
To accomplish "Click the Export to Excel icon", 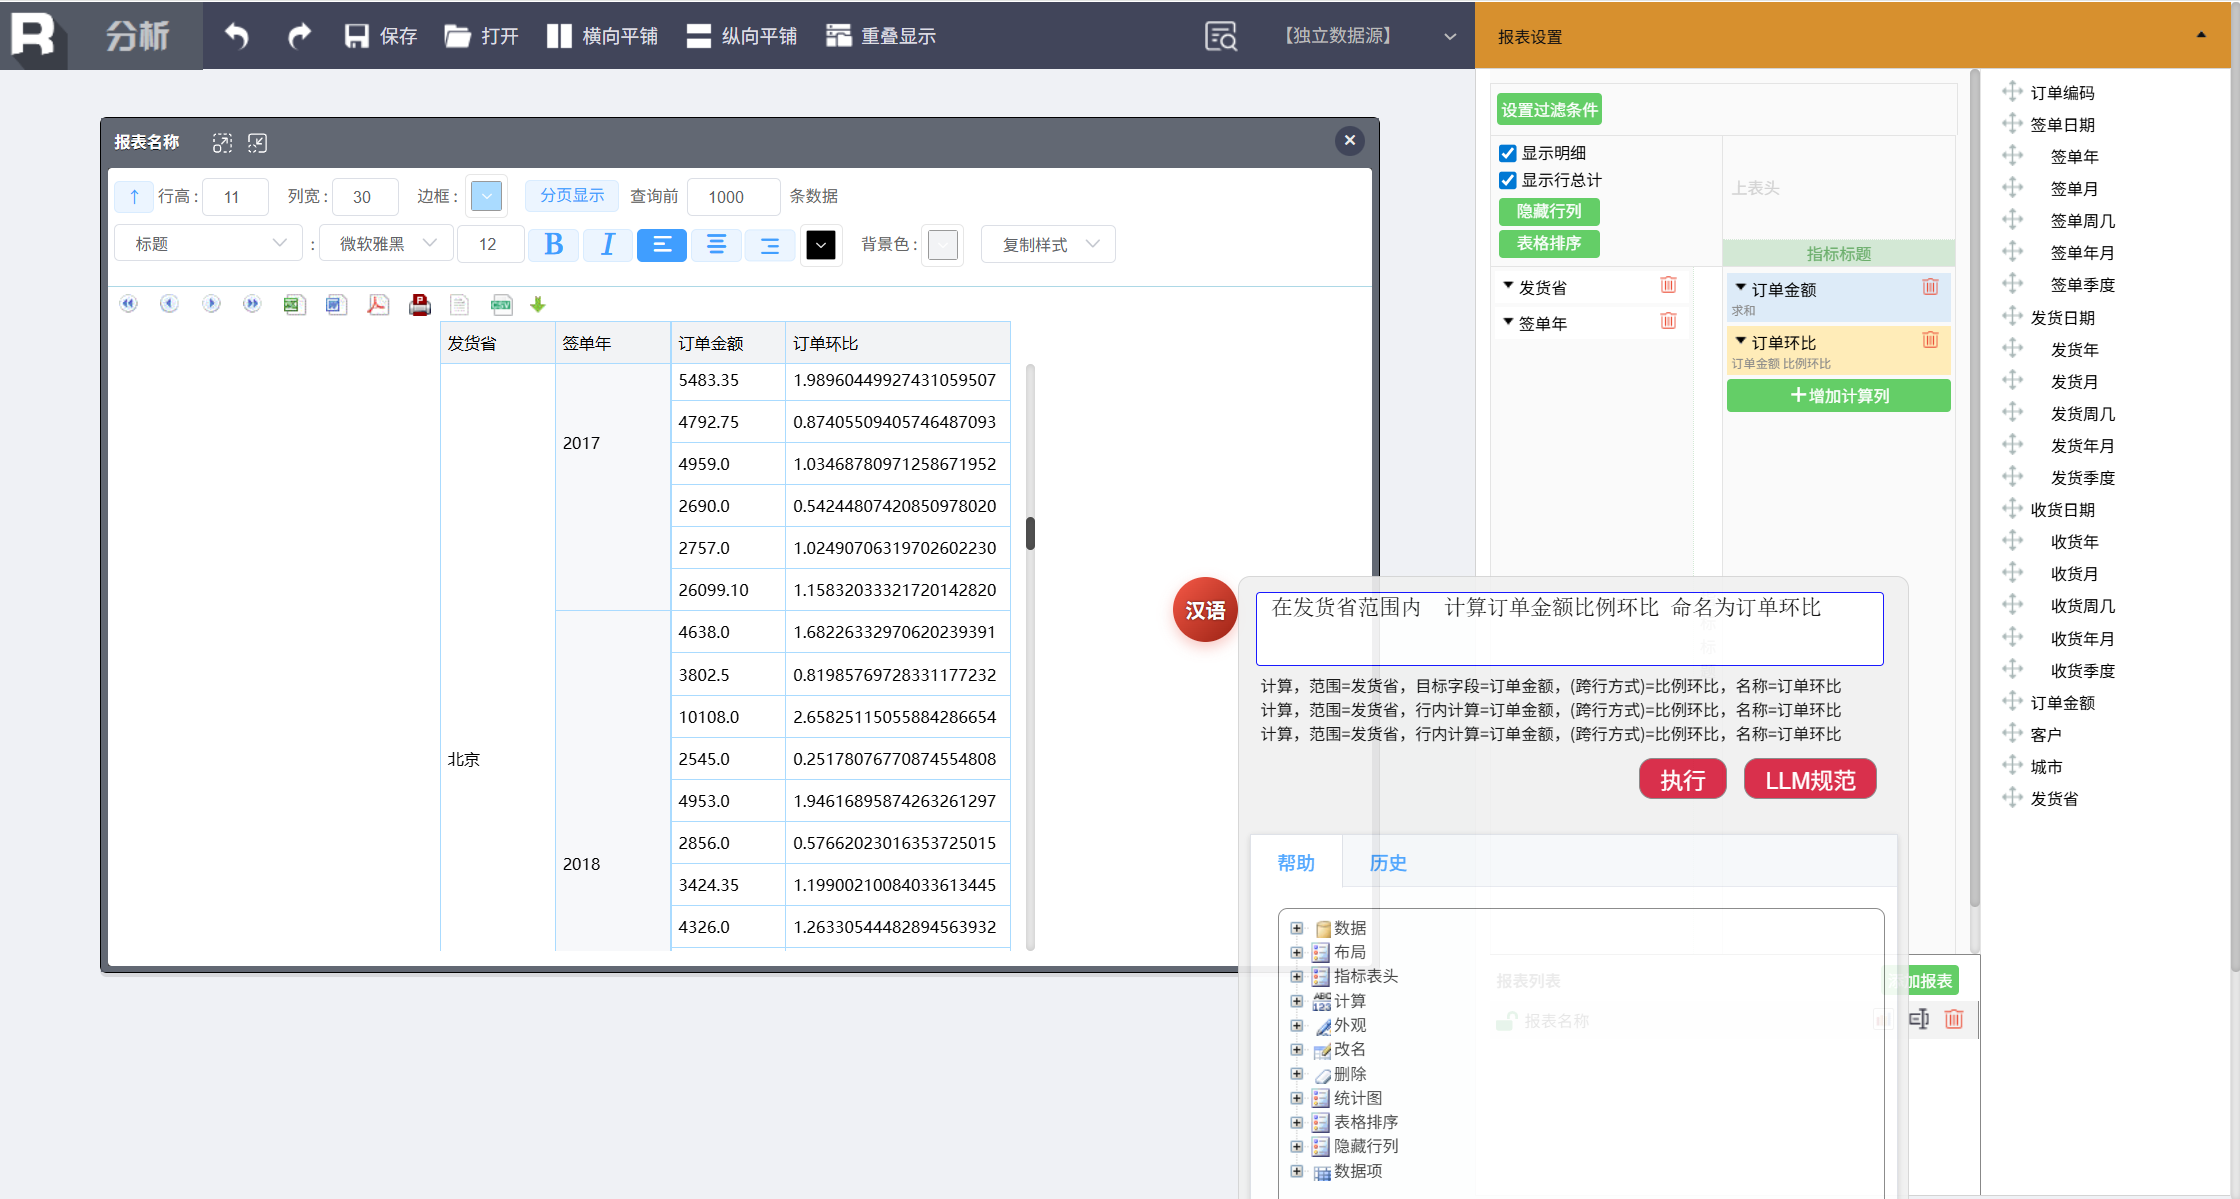I will pos(293,305).
